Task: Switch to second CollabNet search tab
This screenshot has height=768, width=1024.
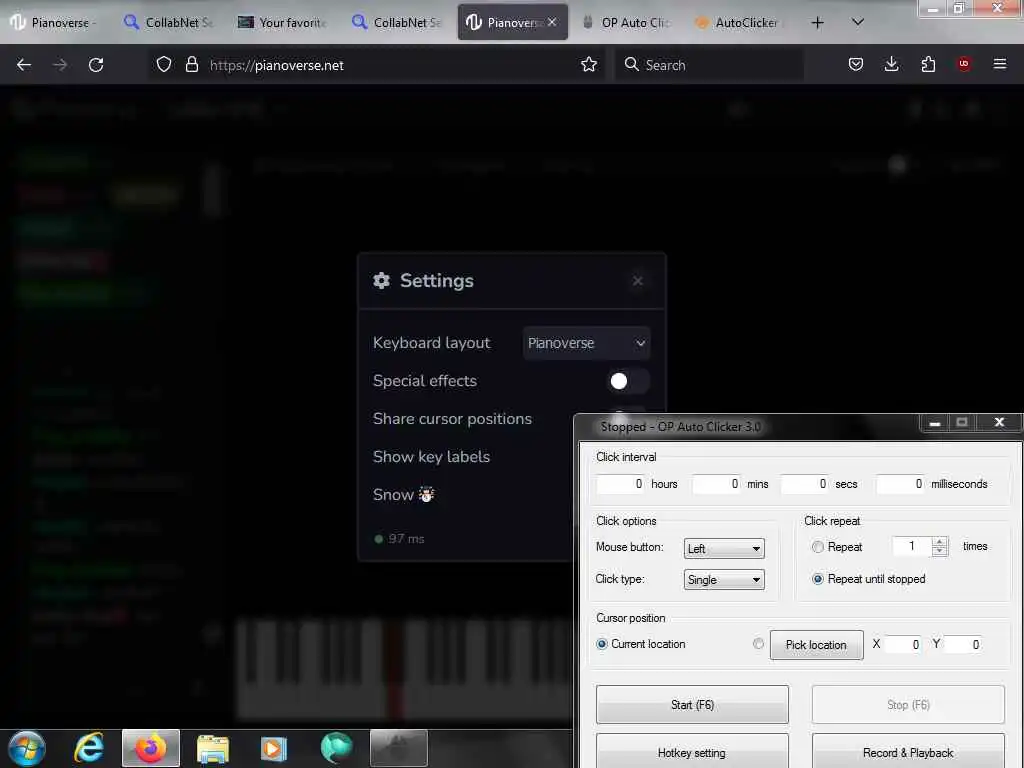Action: [397, 23]
